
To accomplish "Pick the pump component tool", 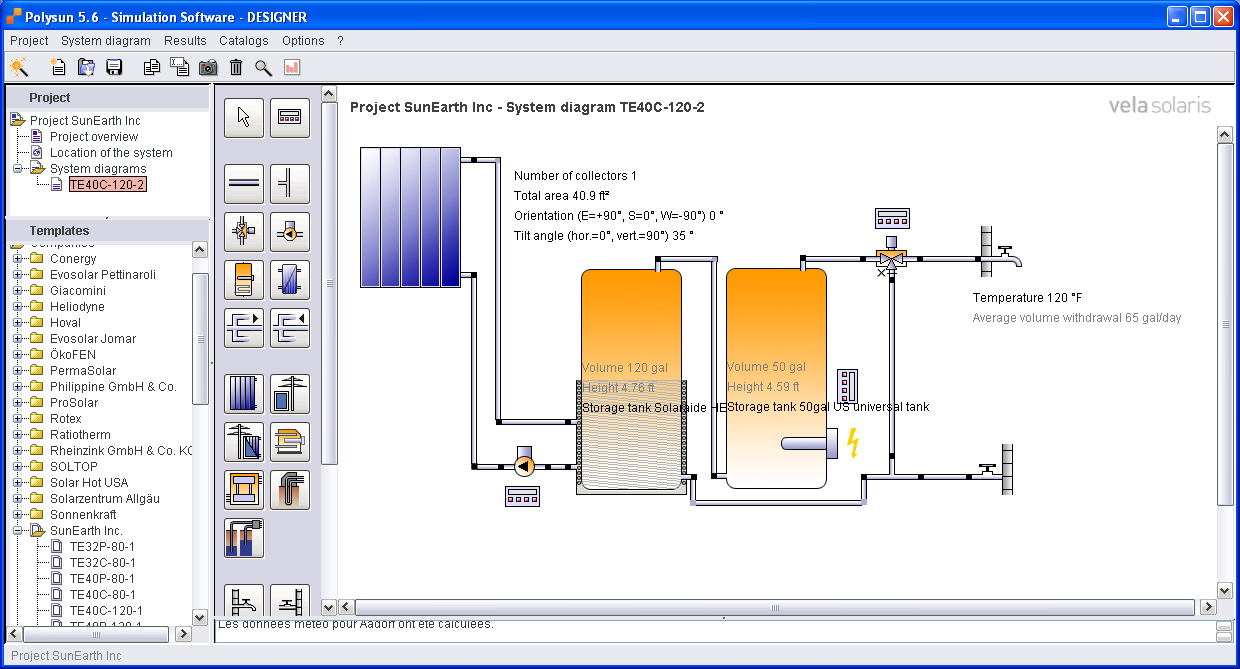I will tap(290, 232).
